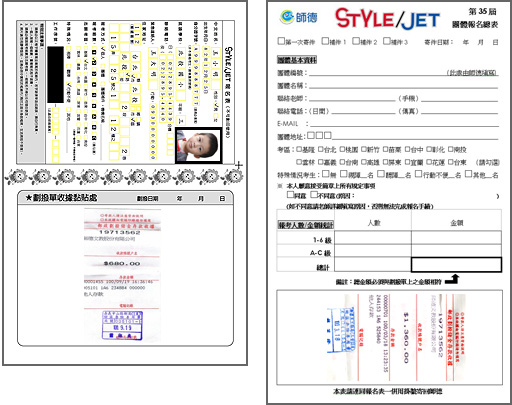The height and width of the screenshot is (405, 512).
Task: Click the 團體報名總表 title text
Action: (475, 24)
